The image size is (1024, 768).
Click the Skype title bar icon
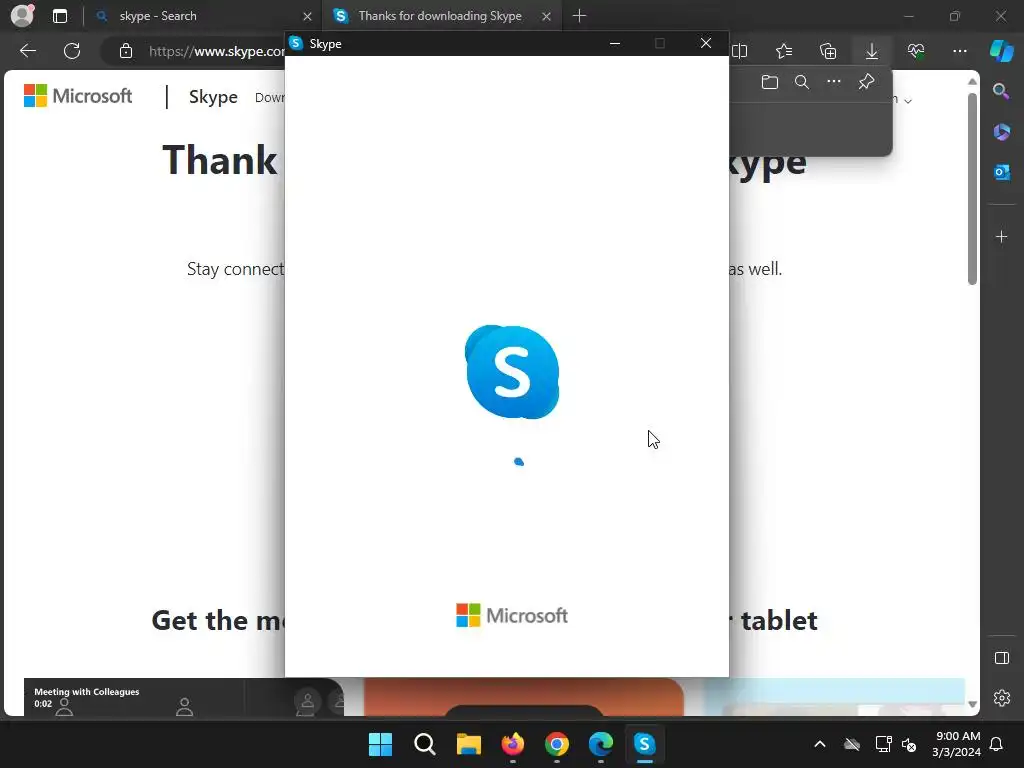tap(296, 43)
